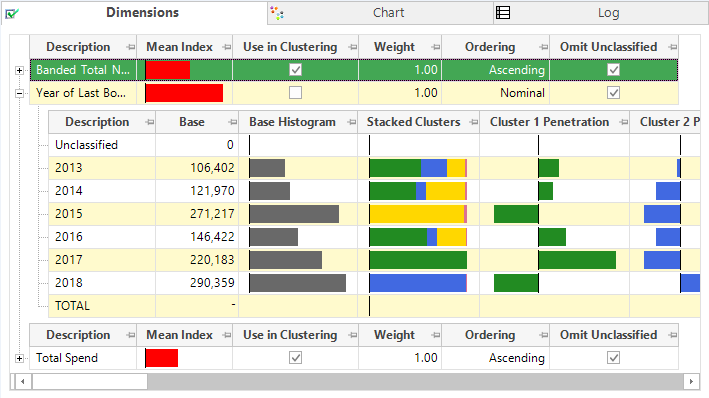
Task: Click the Weight value of Total Spend
Action: (426, 358)
